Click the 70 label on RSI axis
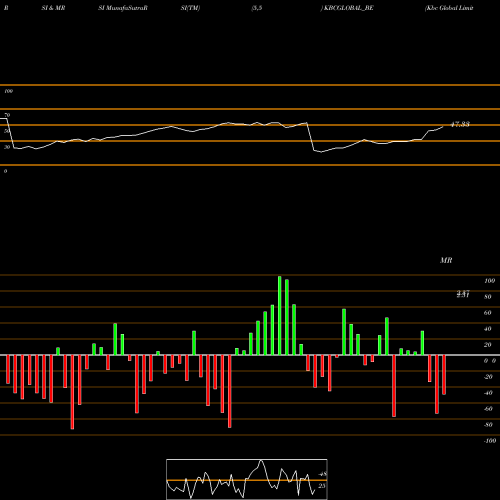 click(x=7, y=115)
